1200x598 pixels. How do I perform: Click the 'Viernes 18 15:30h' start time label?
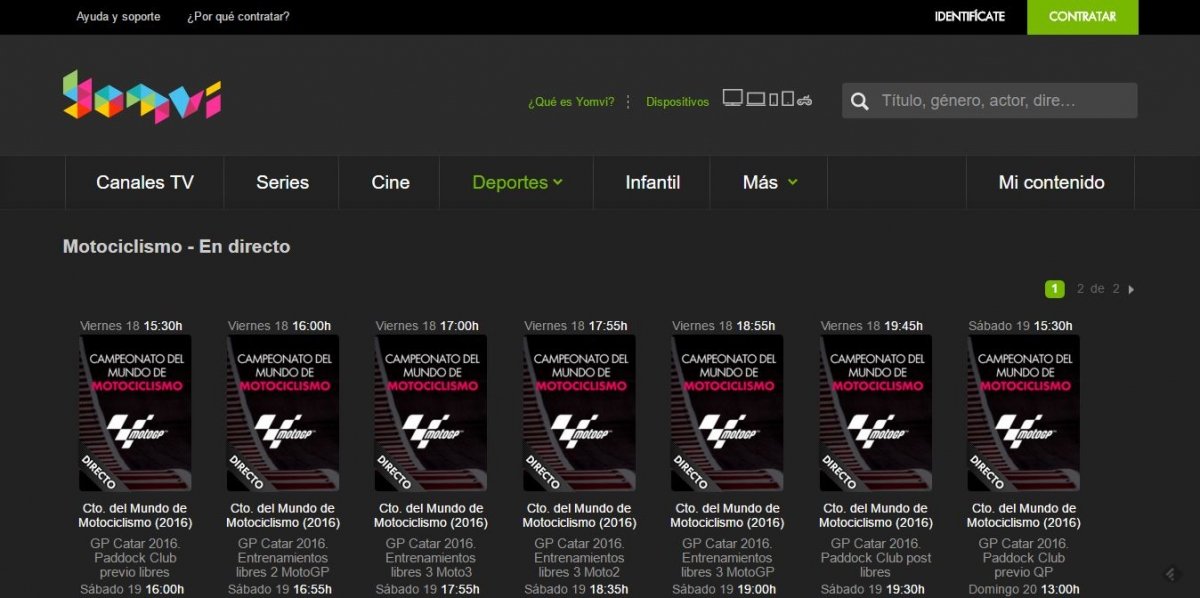pos(131,326)
